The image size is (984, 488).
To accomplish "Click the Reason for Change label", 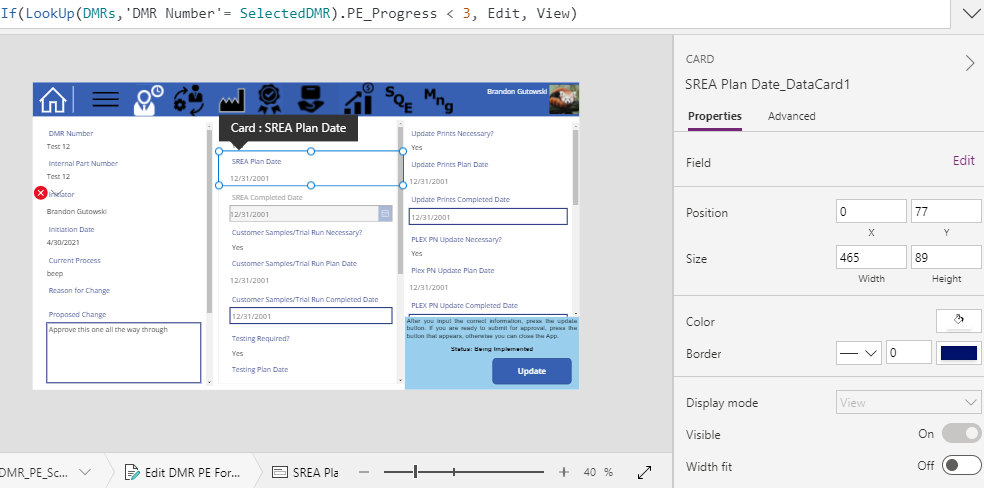I will pyautogui.click(x=79, y=290).
